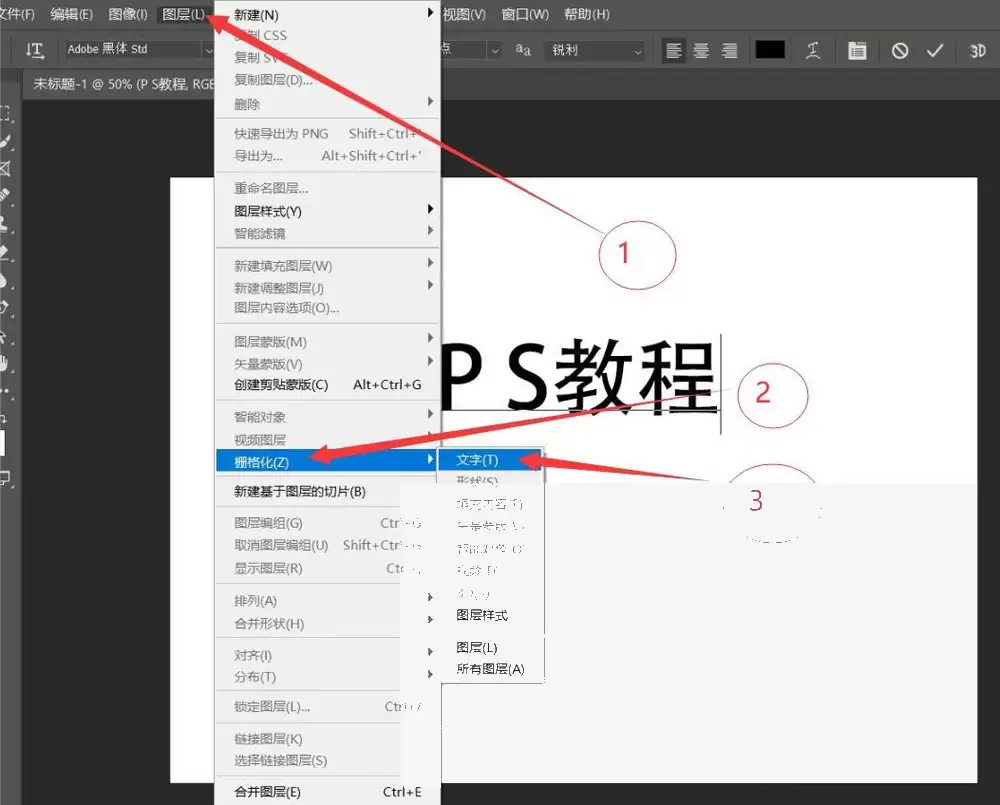Choose 创建剪贴蒙版(C)
Viewport: 1000px width, 805px height.
tap(328, 385)
